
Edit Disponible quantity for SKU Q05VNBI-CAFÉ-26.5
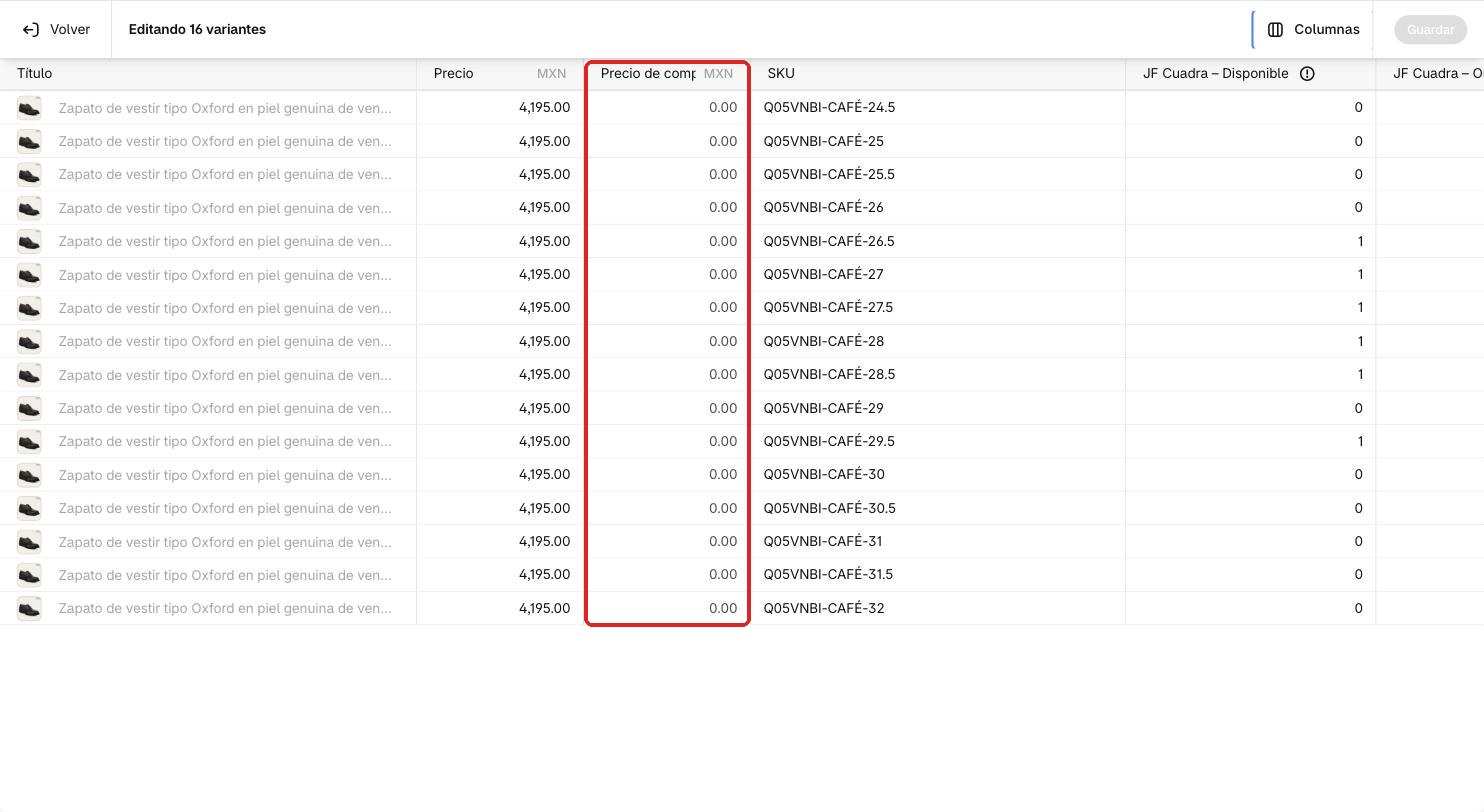[1250, 241]
